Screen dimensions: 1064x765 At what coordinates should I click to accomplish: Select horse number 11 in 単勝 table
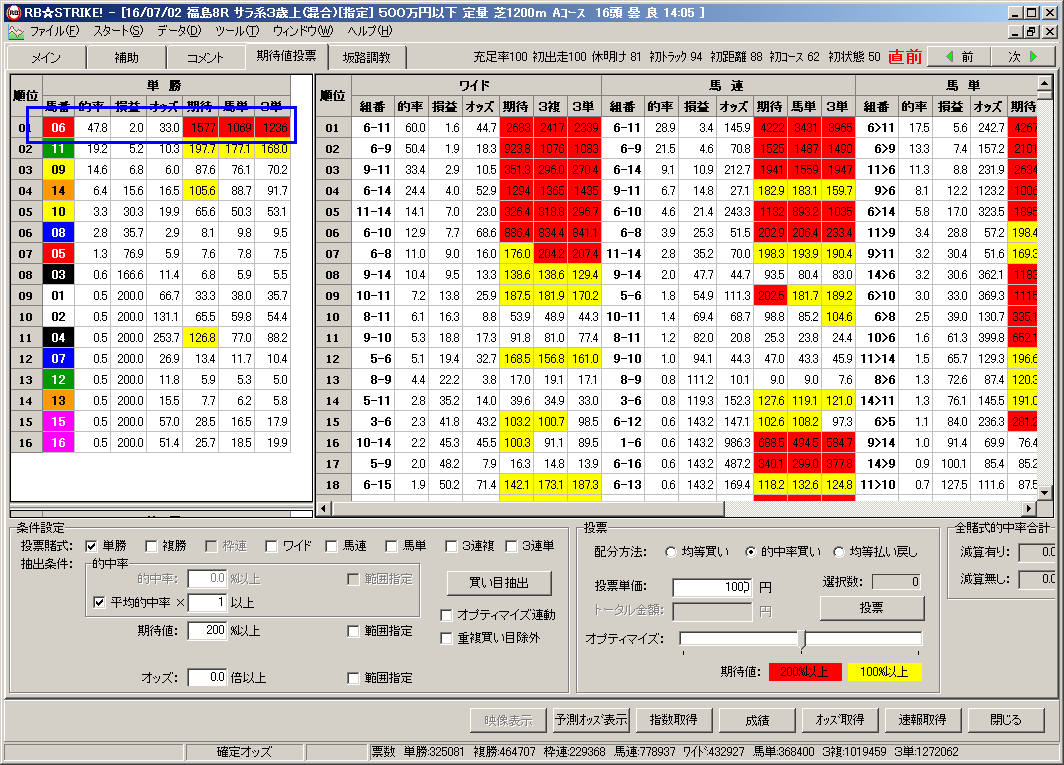pyautogui.click(x=58, y=149)
